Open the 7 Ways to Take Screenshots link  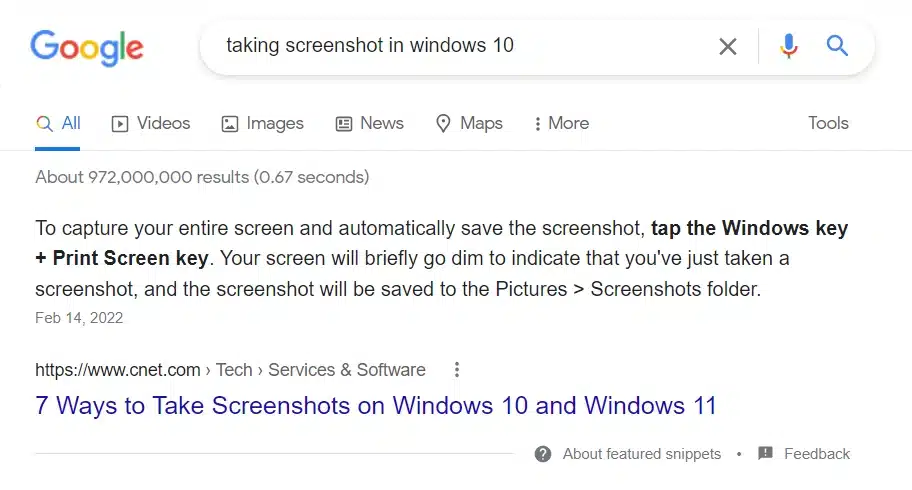coord(376,406)
